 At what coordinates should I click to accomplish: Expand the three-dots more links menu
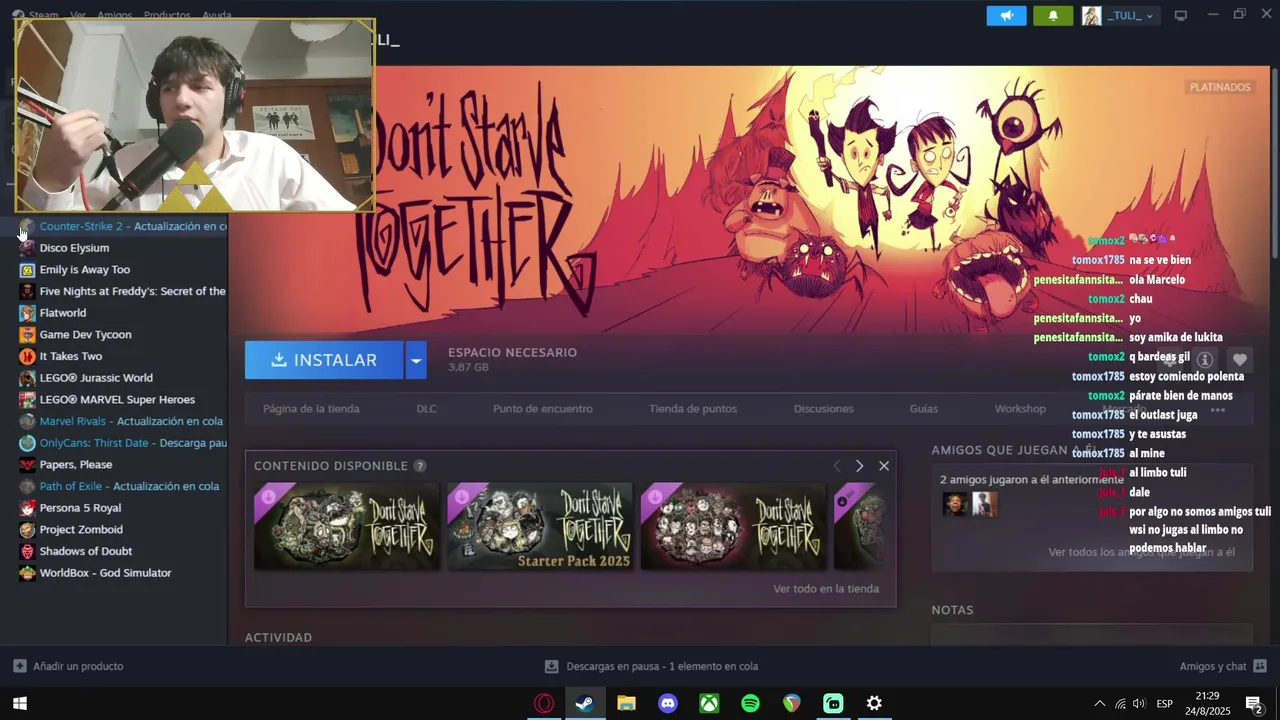[x=1217, y=409]
